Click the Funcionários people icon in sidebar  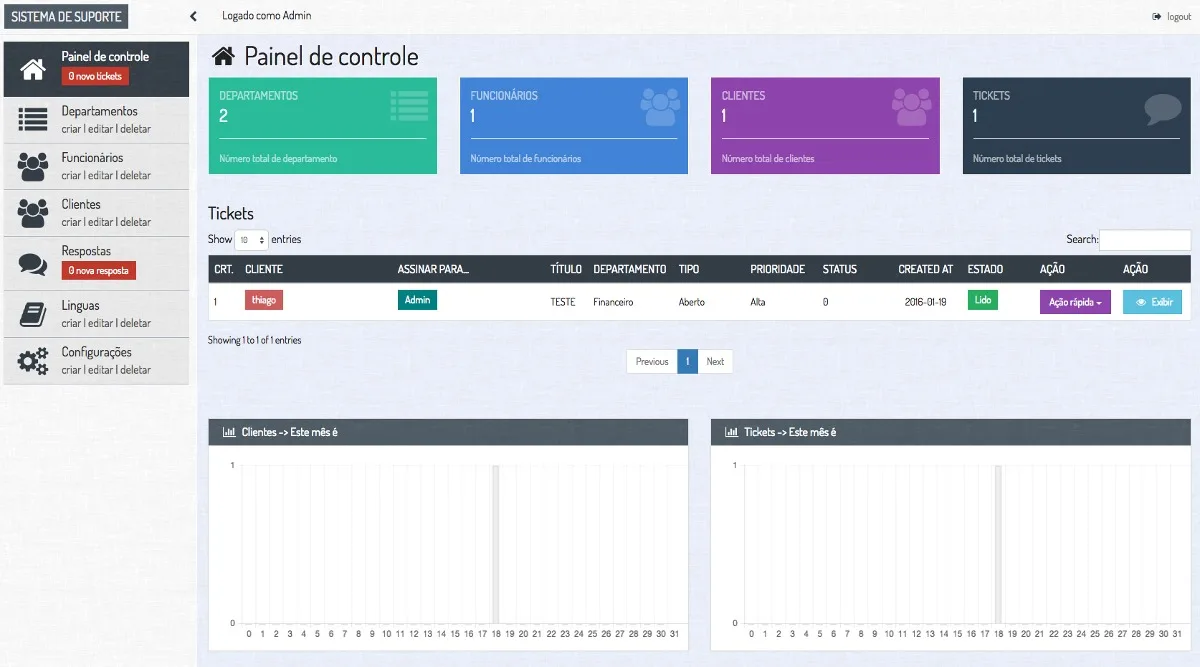[33, 167]
